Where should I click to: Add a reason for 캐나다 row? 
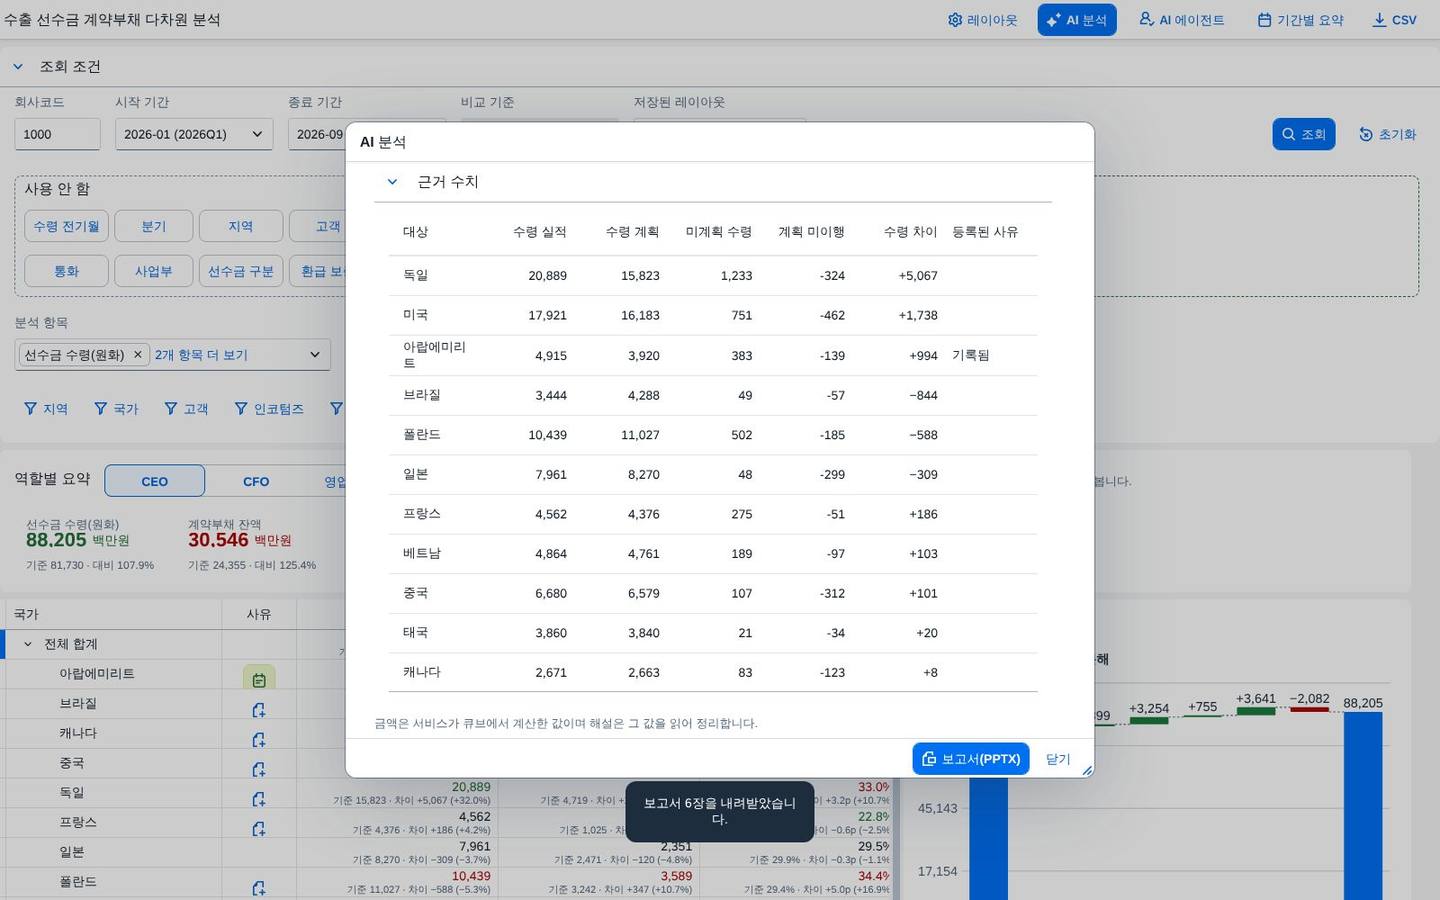pos(259,740)
